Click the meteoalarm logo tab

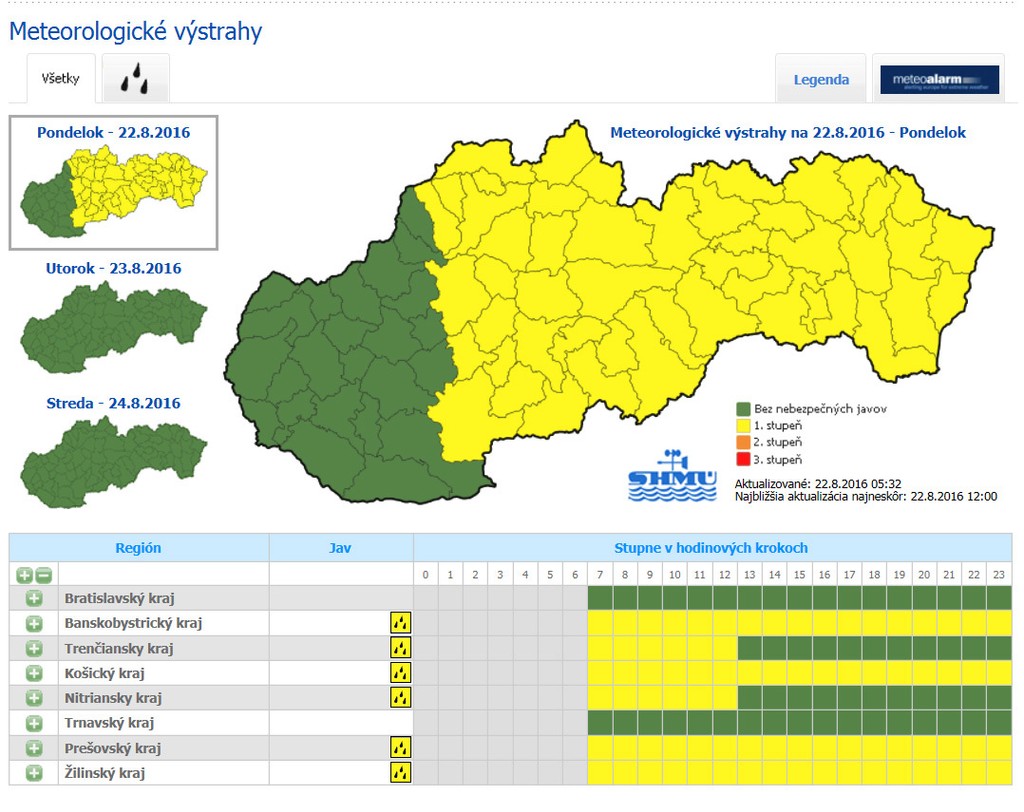click(x=938, y=79)
